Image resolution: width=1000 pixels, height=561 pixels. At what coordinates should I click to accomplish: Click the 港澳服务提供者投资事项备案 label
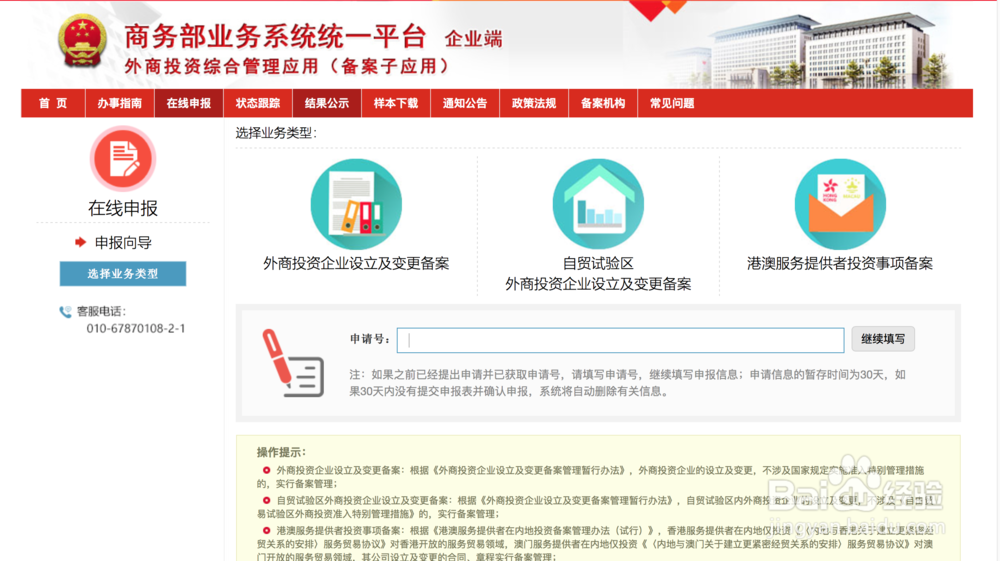click(840, 263)
